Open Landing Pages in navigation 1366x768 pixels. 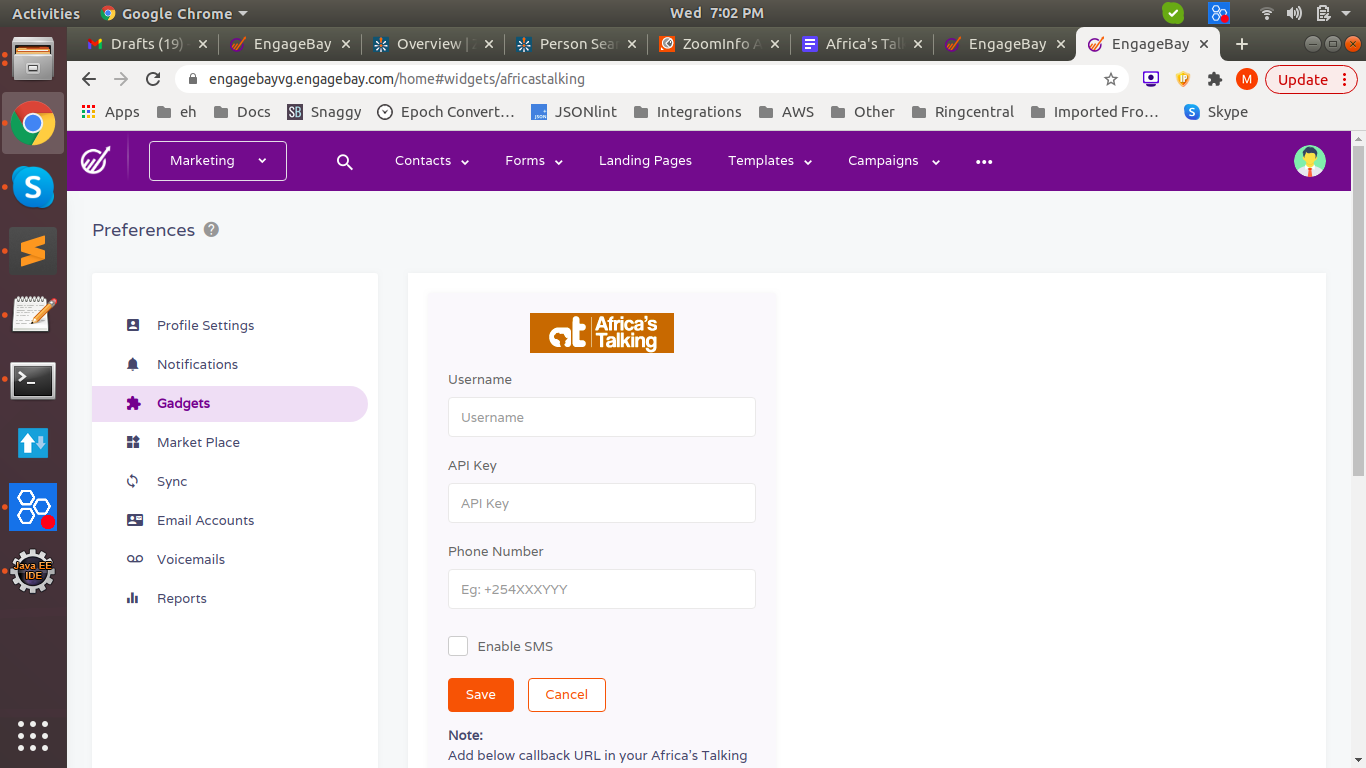pyautogui.click(x=645, y=161)
